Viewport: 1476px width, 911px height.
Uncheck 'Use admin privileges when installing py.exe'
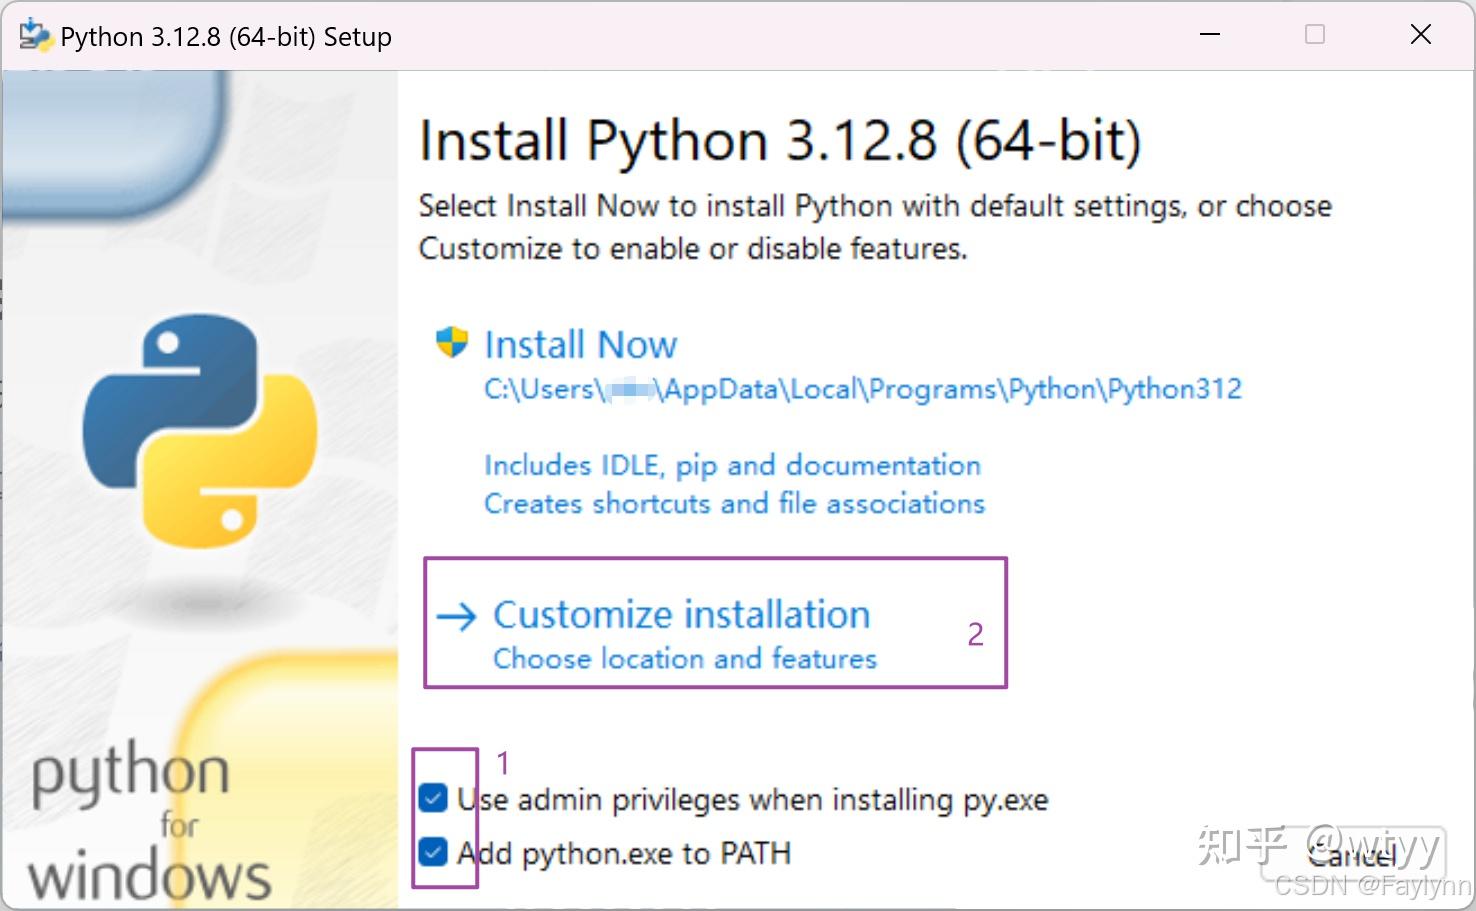click(x=433, y=798)
